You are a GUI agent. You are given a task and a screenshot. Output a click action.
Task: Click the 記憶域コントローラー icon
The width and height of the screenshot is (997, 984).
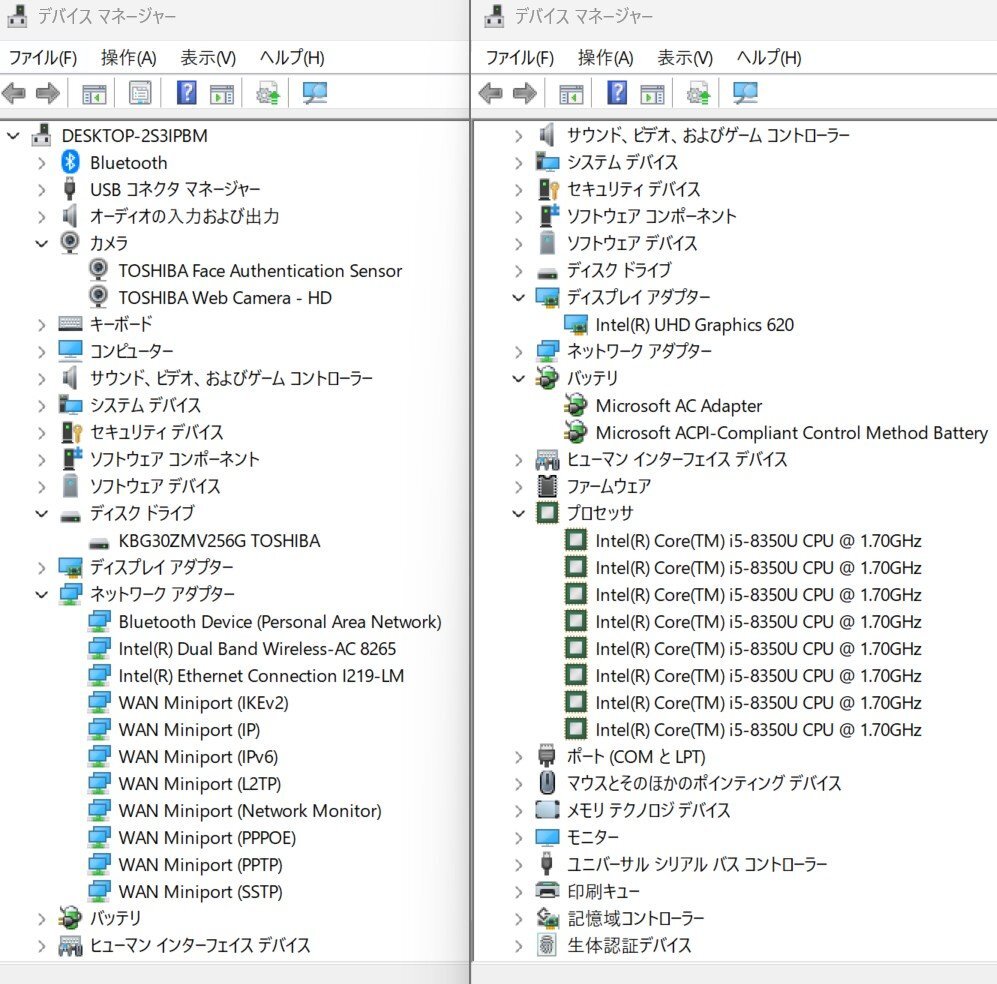[547, 917]
